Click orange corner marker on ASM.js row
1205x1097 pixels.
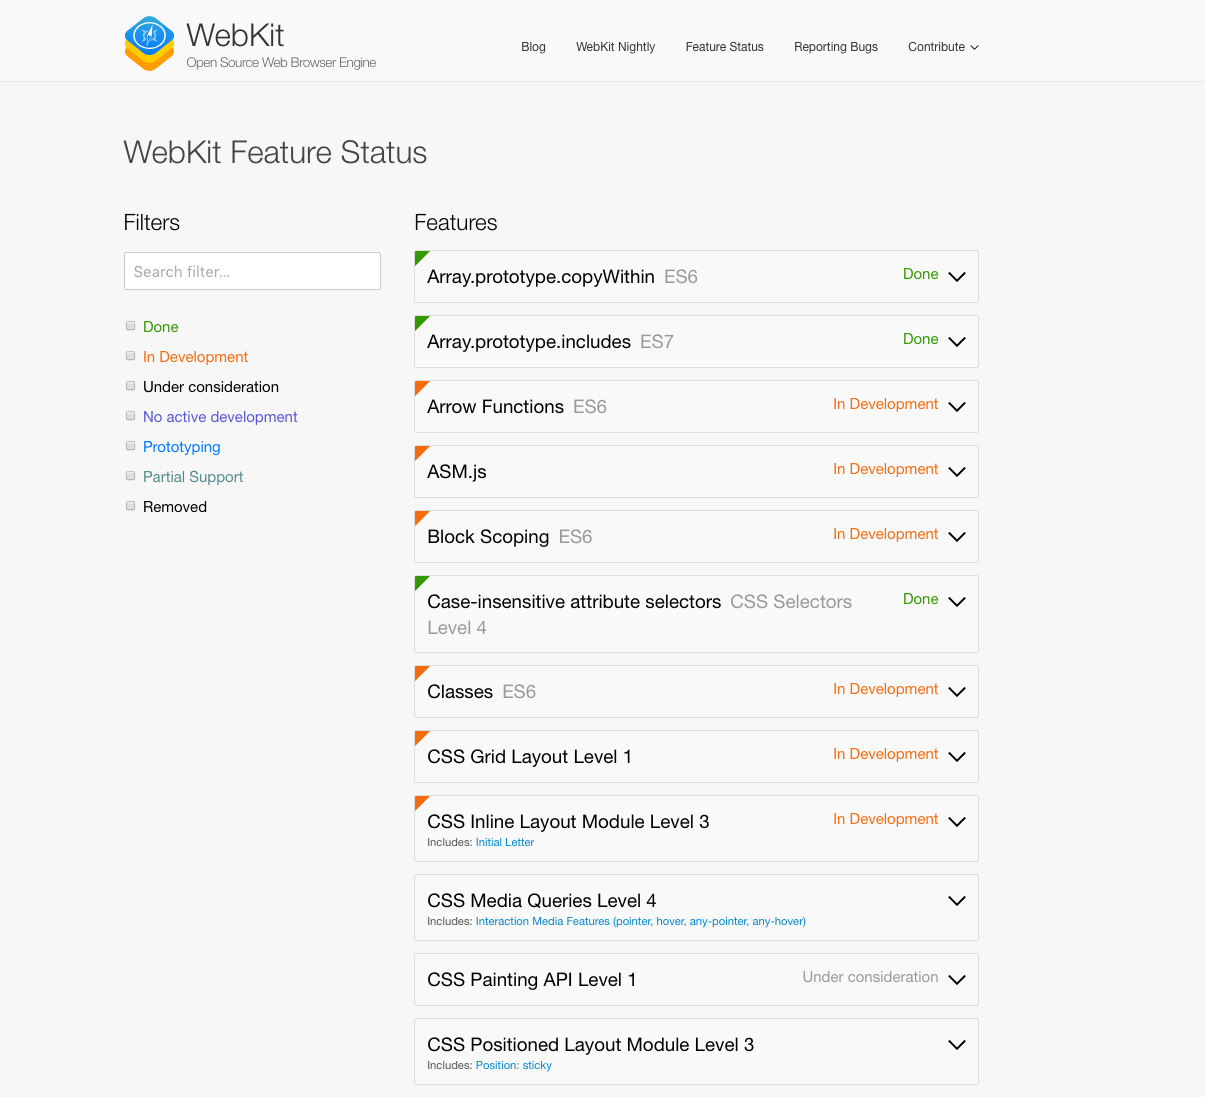point(420,451)
